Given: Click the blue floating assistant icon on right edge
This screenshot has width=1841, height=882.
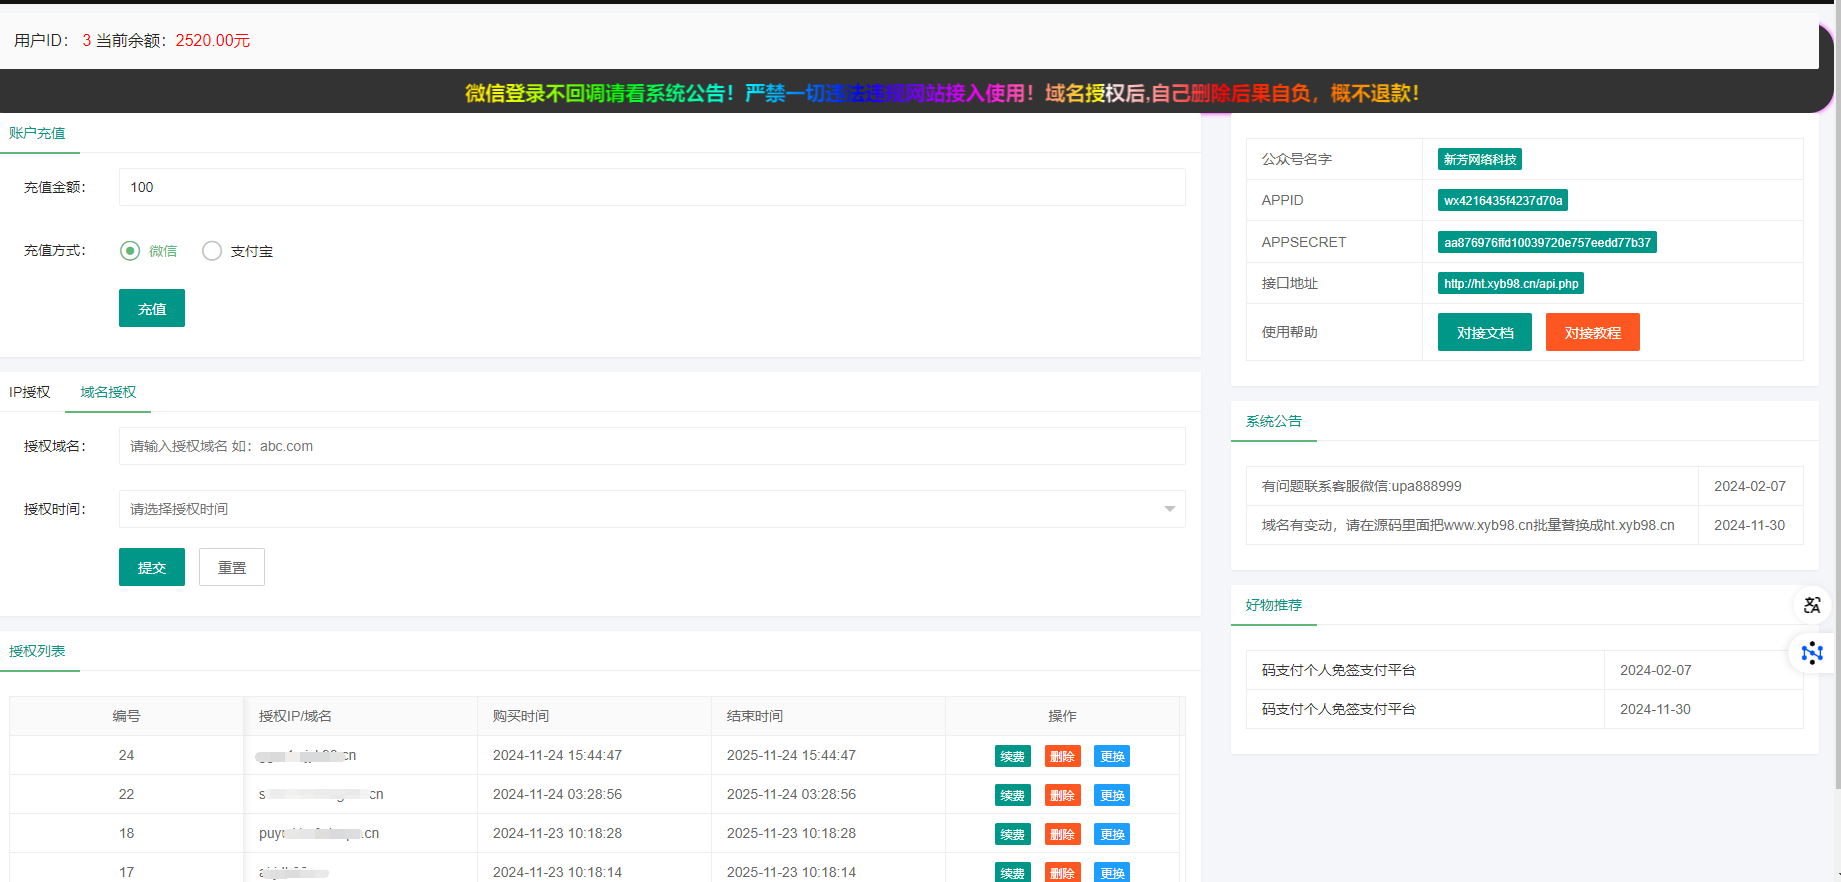Looking at the screenshot, I should [x=1811, y=653].
